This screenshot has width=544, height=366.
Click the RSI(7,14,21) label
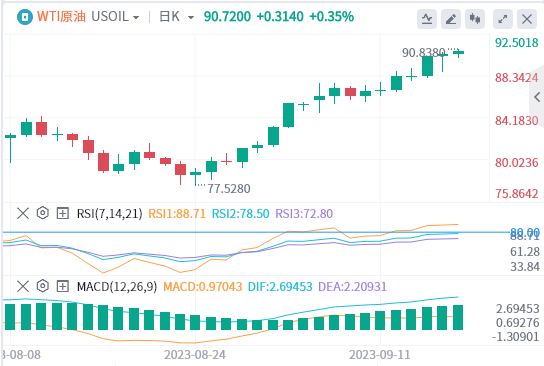pyautogui.click(x=110, y=214)
